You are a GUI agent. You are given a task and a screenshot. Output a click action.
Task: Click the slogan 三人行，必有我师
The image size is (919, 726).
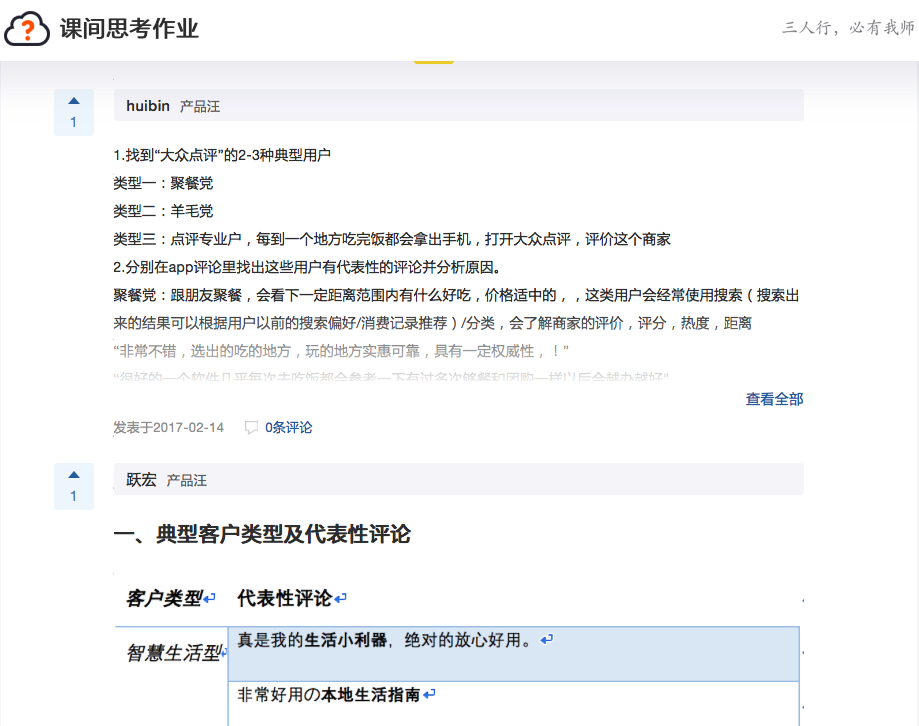(x=848, y=28)
